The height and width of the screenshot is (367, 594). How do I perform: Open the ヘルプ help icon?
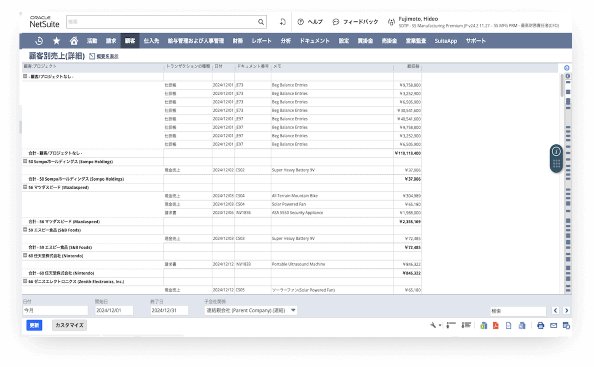[x=300, y=22]
